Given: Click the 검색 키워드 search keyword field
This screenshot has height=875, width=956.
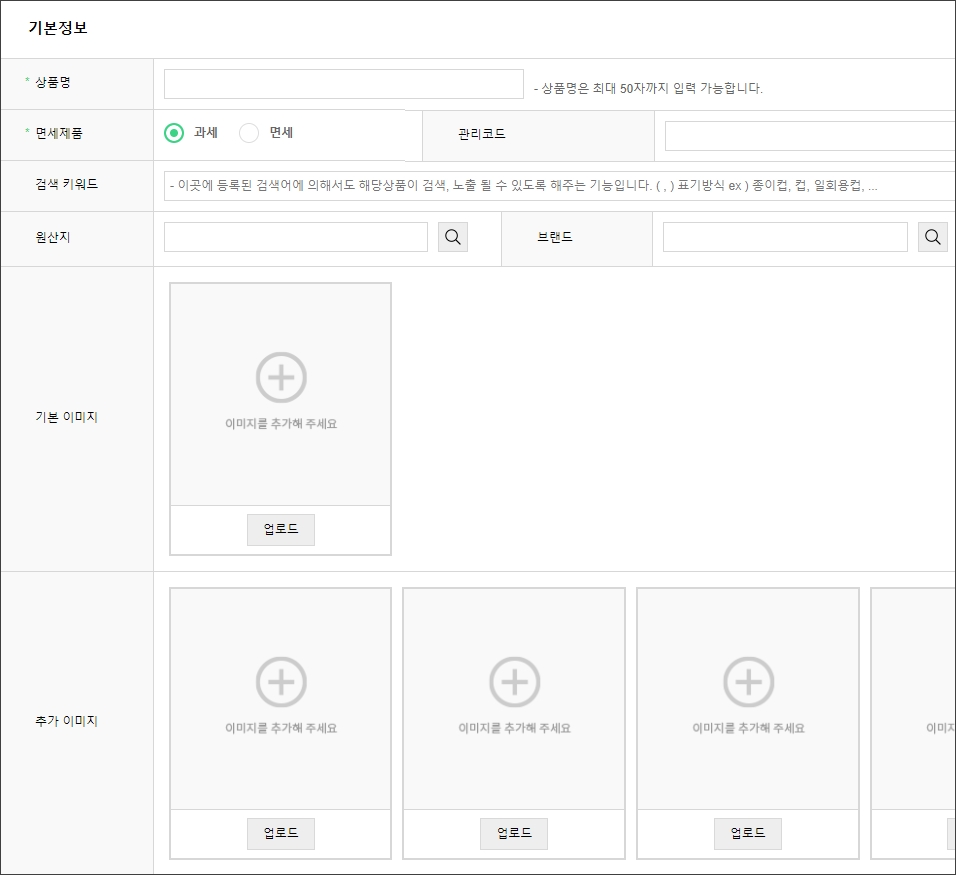Looking at the screenshot, I should 558,186.
